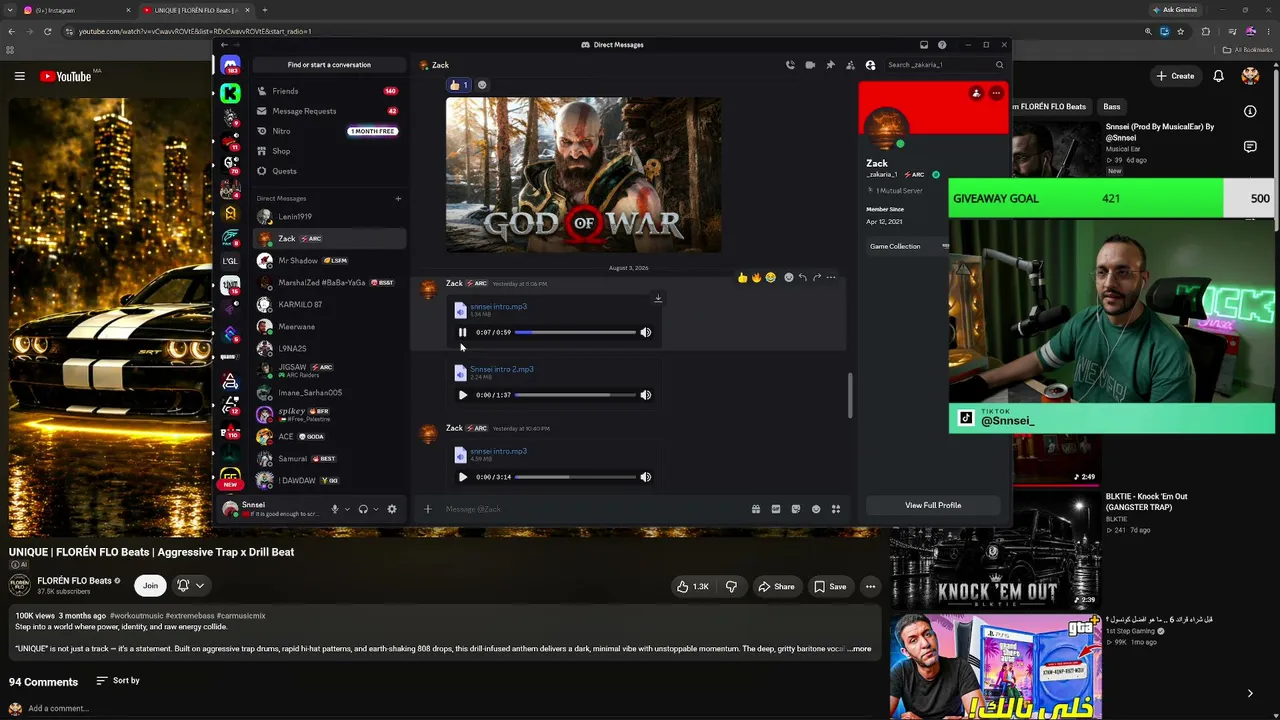The width and height of the screenshot is (1280, 720).
Task: Play the 3:14 Snnsei intro.mp3 audio
Action: coord(462,477)
